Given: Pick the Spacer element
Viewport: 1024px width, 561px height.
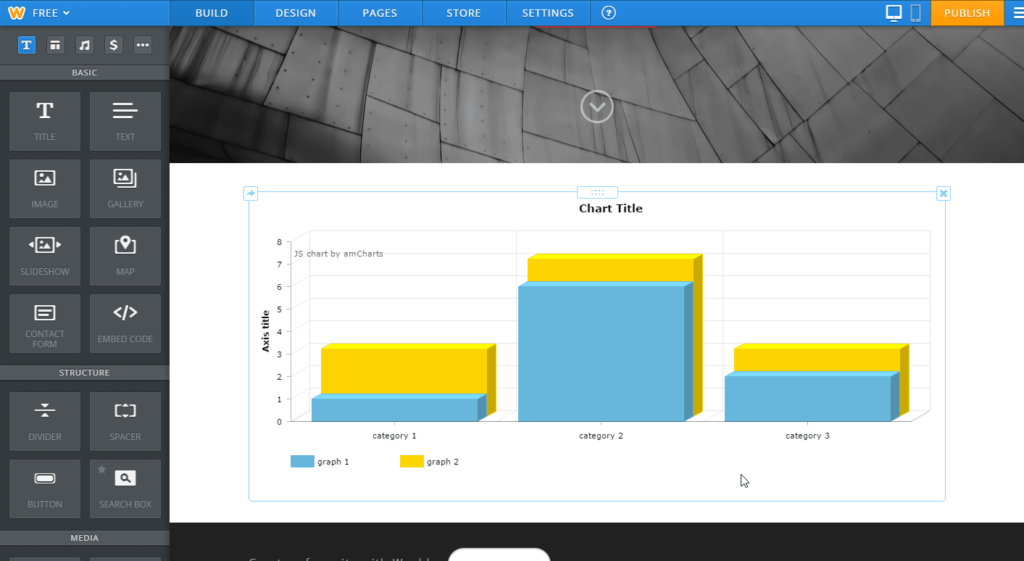Looking at the screenshot, I should (125, 421).
